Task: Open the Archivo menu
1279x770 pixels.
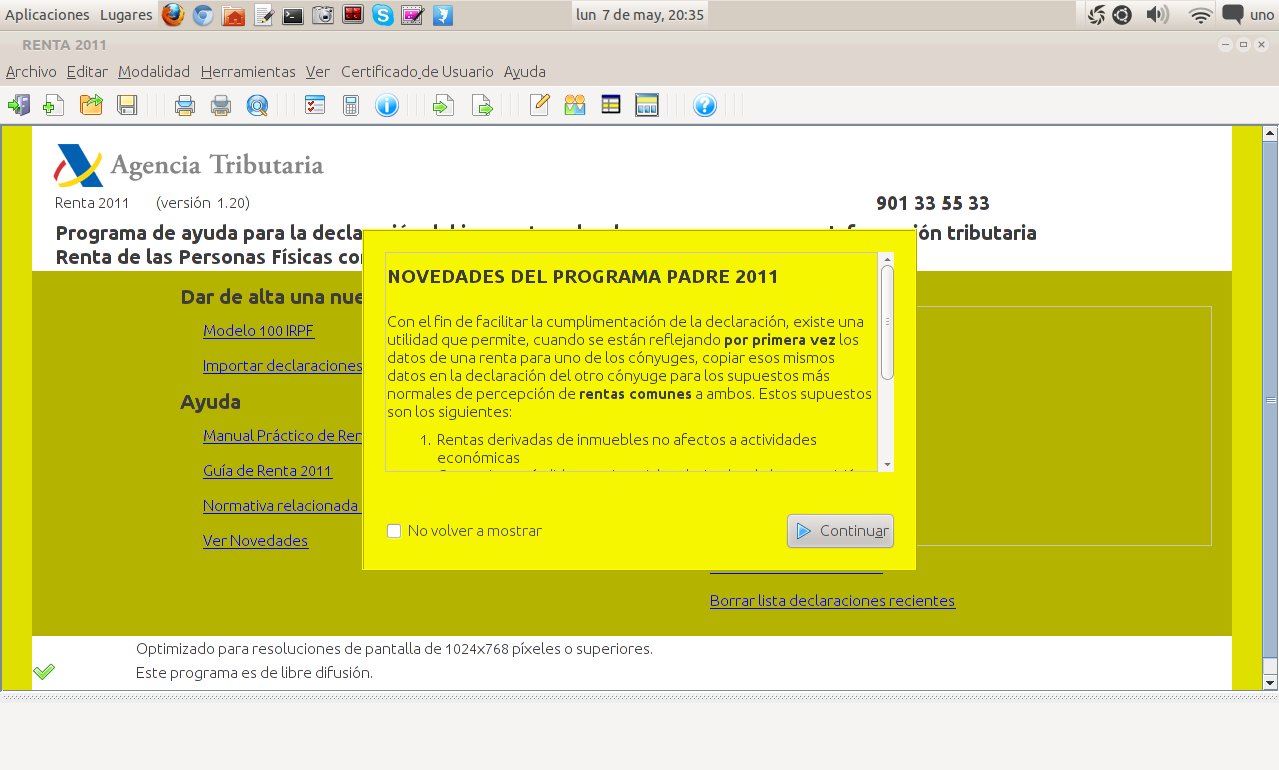Action: click(x=31, y=72)
